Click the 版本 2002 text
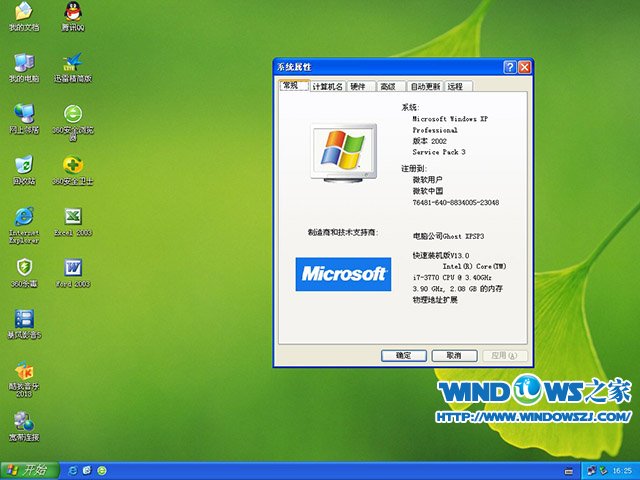 tap(429, 141)
